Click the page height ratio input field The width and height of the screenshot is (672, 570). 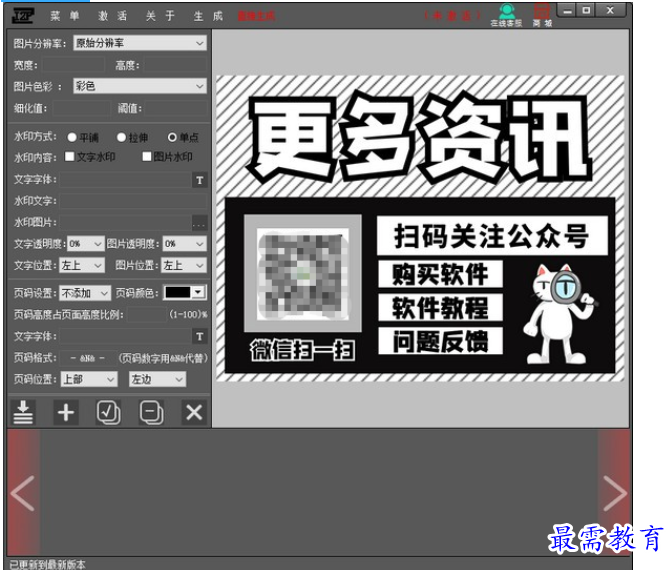click(147, 315)
